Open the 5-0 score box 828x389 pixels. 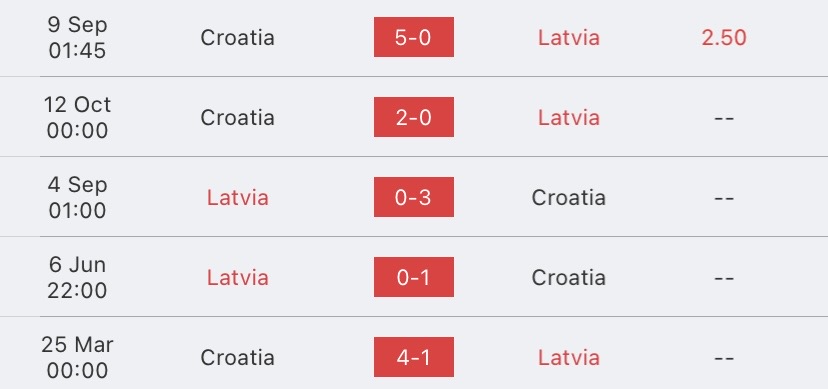click(413, 37)
